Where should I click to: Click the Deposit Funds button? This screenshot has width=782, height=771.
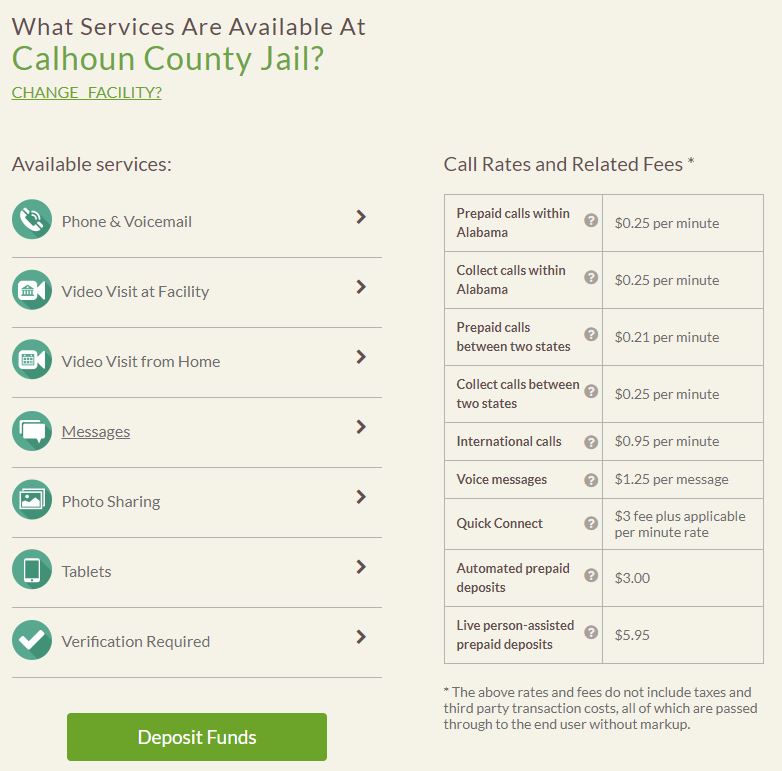pyautogui.click(x=197, y=737)
